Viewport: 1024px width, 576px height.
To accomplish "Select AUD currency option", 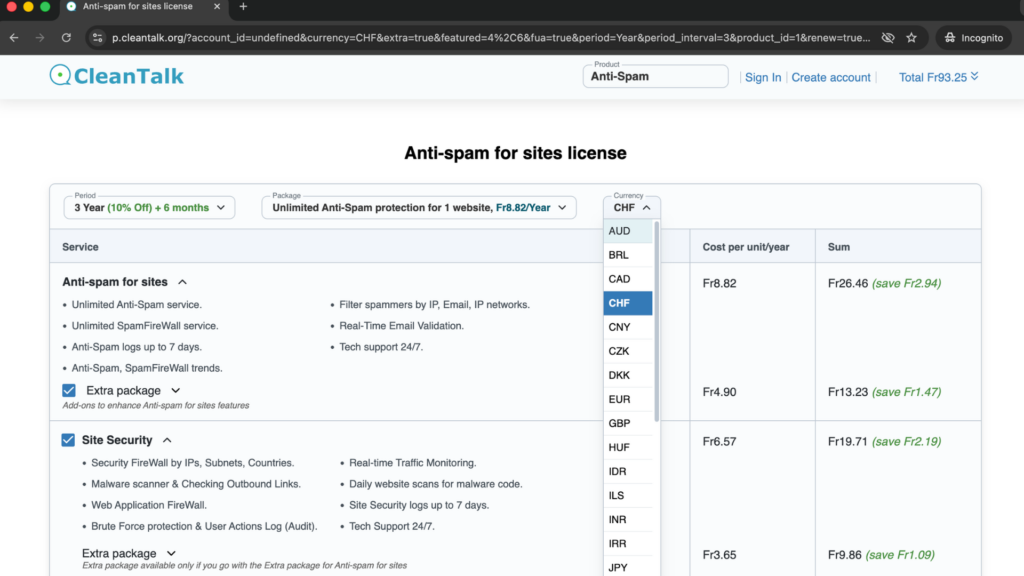I will [x=628, y=231].
